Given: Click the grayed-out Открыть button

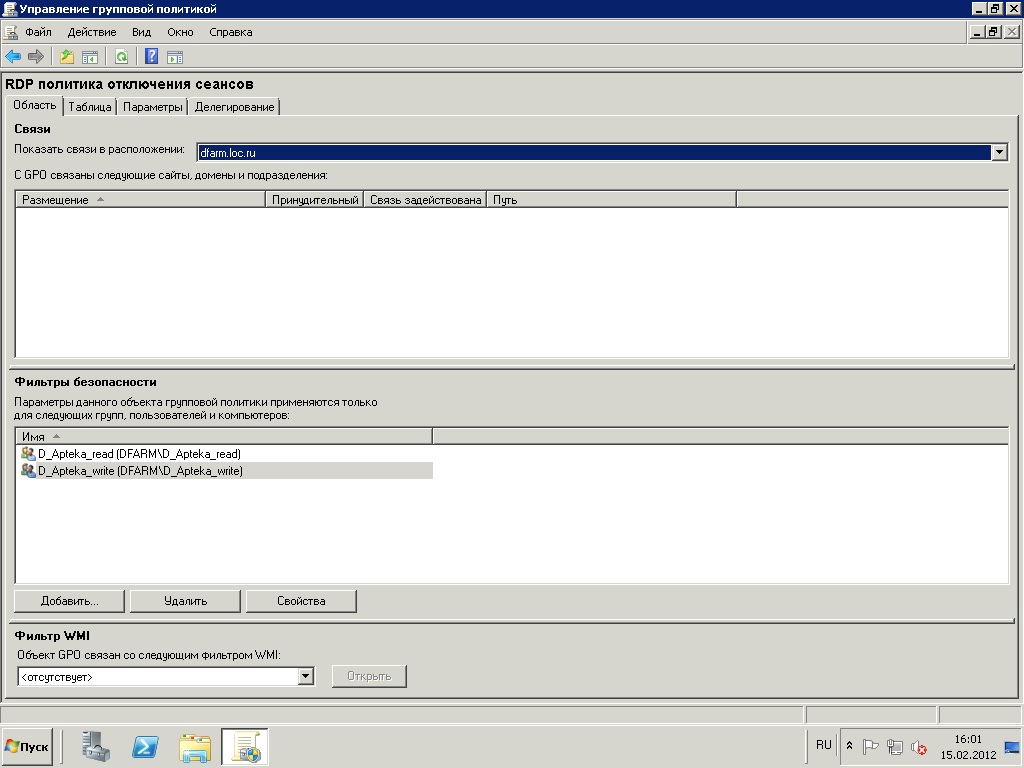Looking at the screenshot, I should click(x=369, y=676).
